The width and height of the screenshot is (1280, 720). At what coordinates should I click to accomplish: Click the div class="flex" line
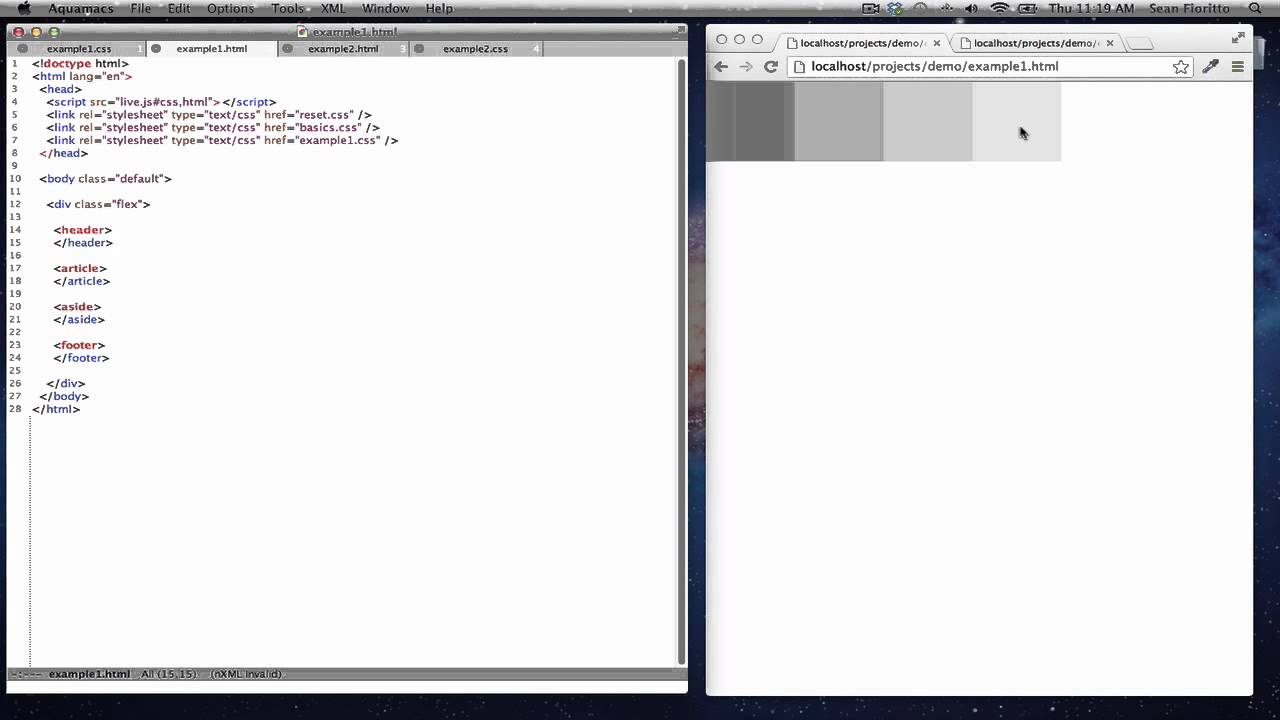(98, 204)
